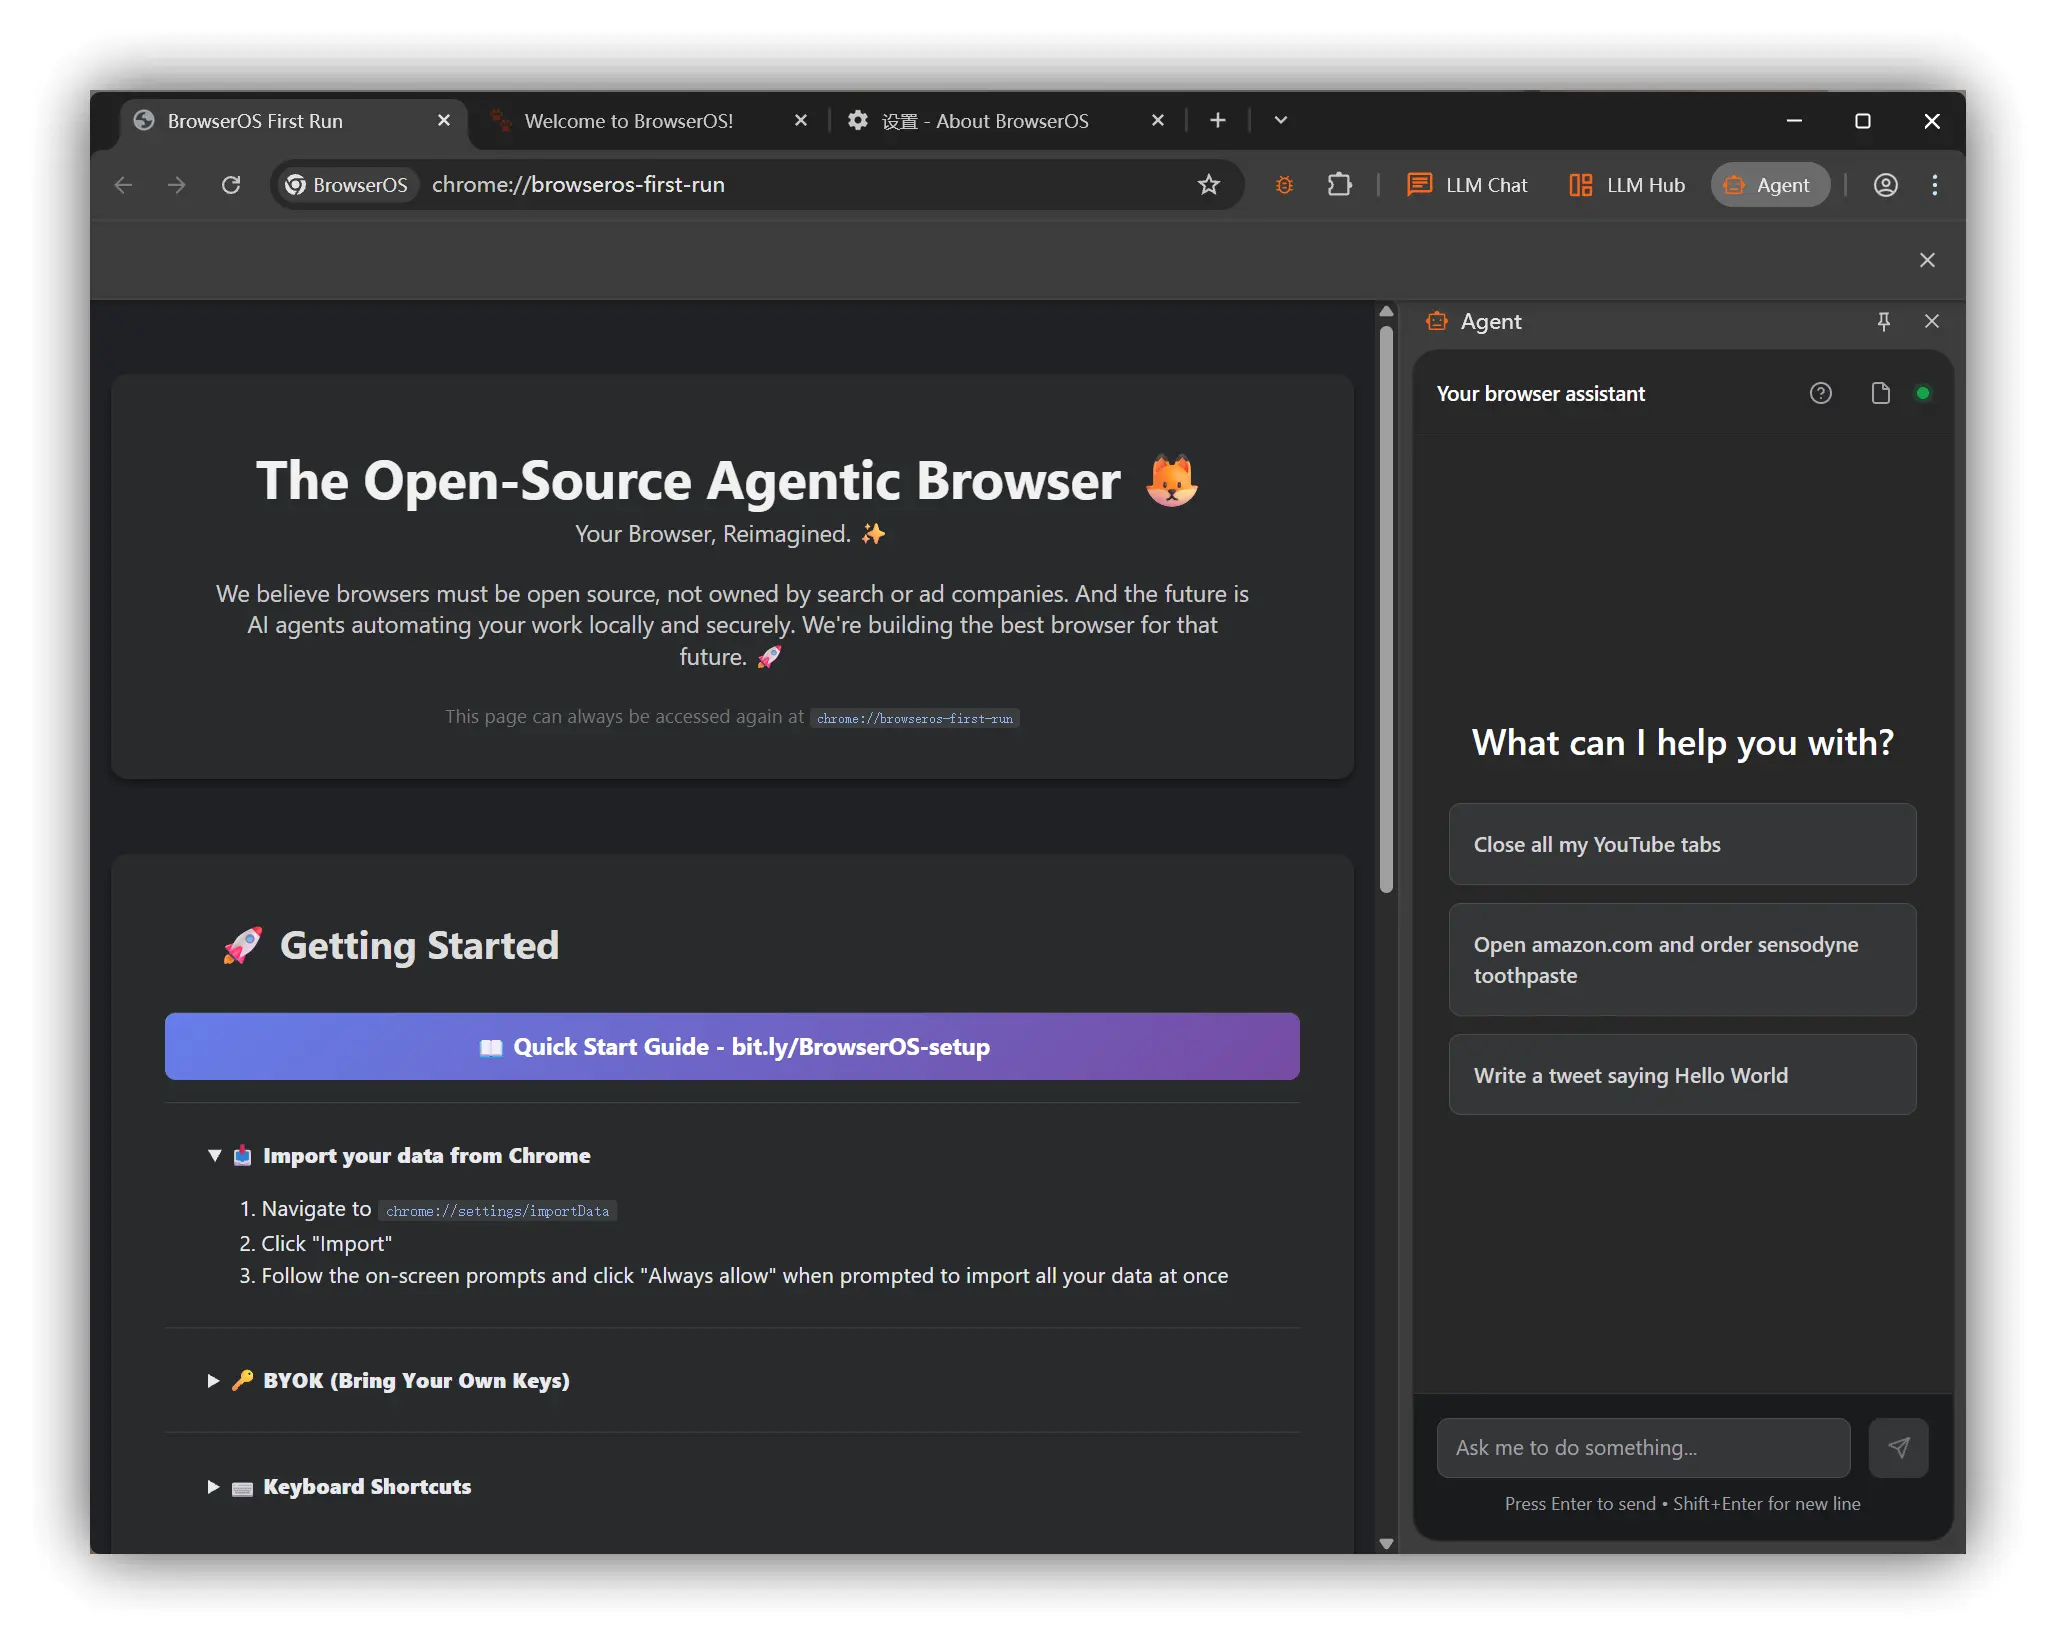Open the profile account icon
The height and width of the screenshot is (1644, 2056).
point(1885,185)
